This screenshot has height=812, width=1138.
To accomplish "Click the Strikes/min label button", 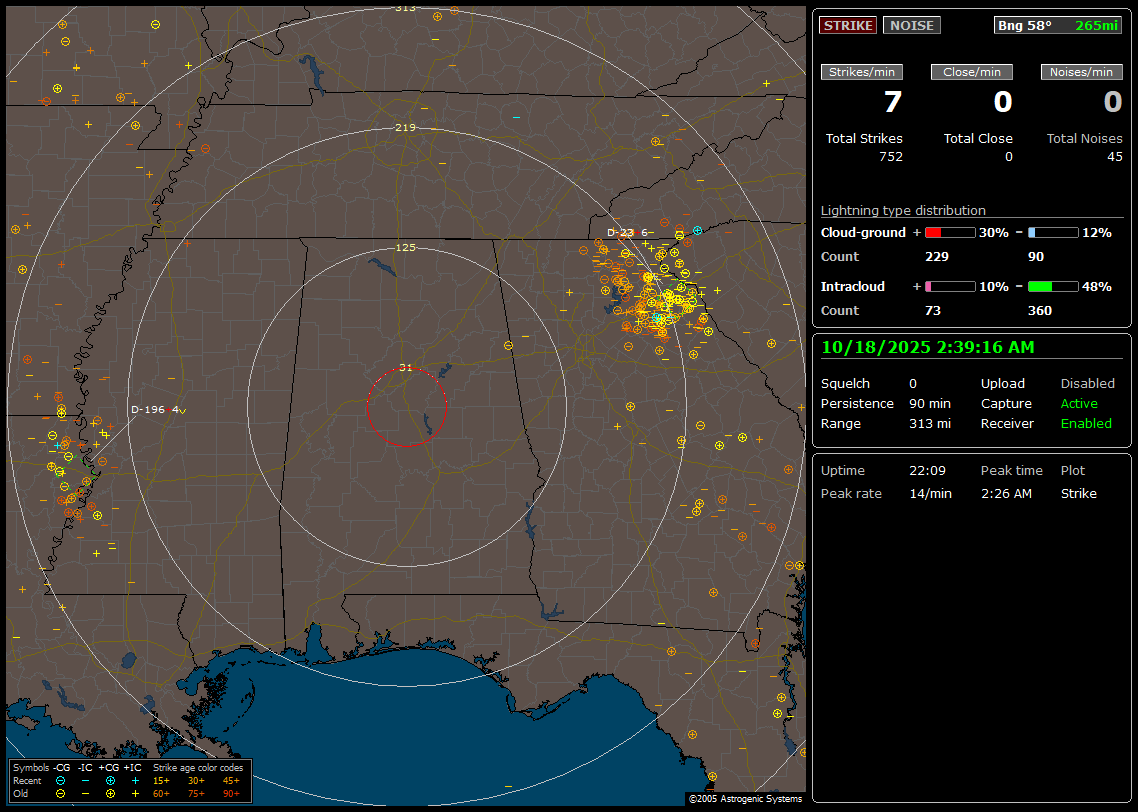I will 862,72.
